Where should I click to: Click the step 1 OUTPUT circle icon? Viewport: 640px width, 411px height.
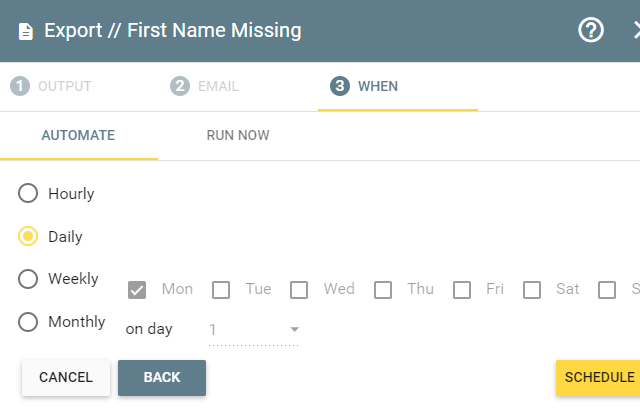20,86
